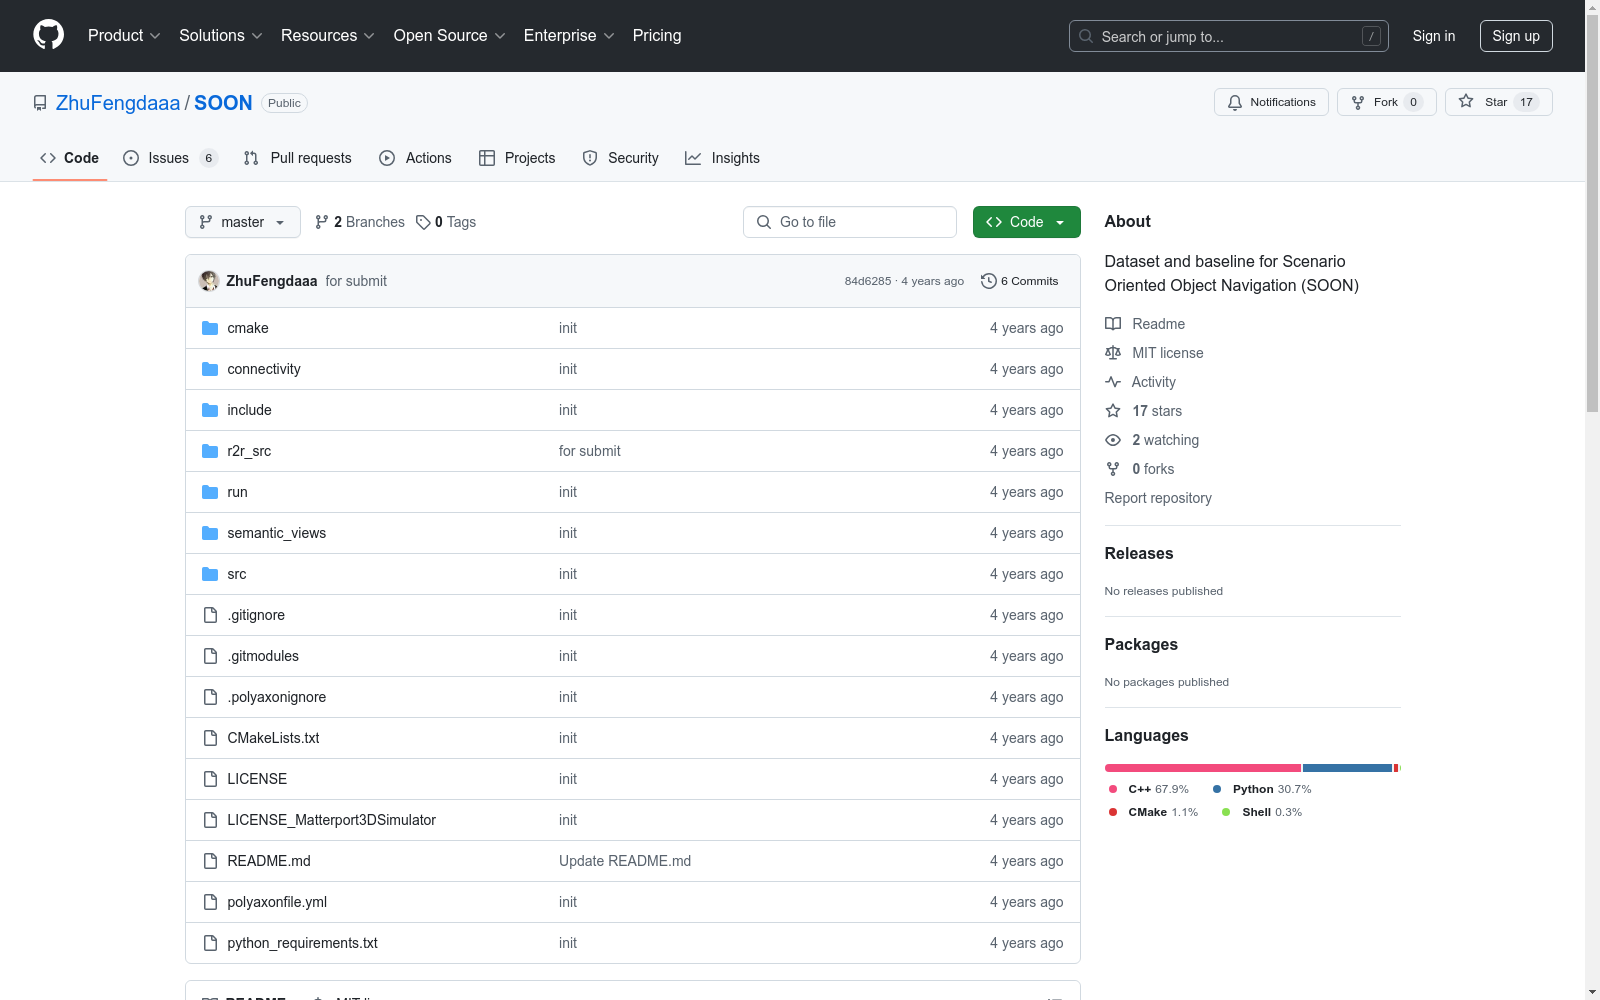Click the README.md file icon
This screenshot has width=1600, height=1000.
[x=210, y=861]
